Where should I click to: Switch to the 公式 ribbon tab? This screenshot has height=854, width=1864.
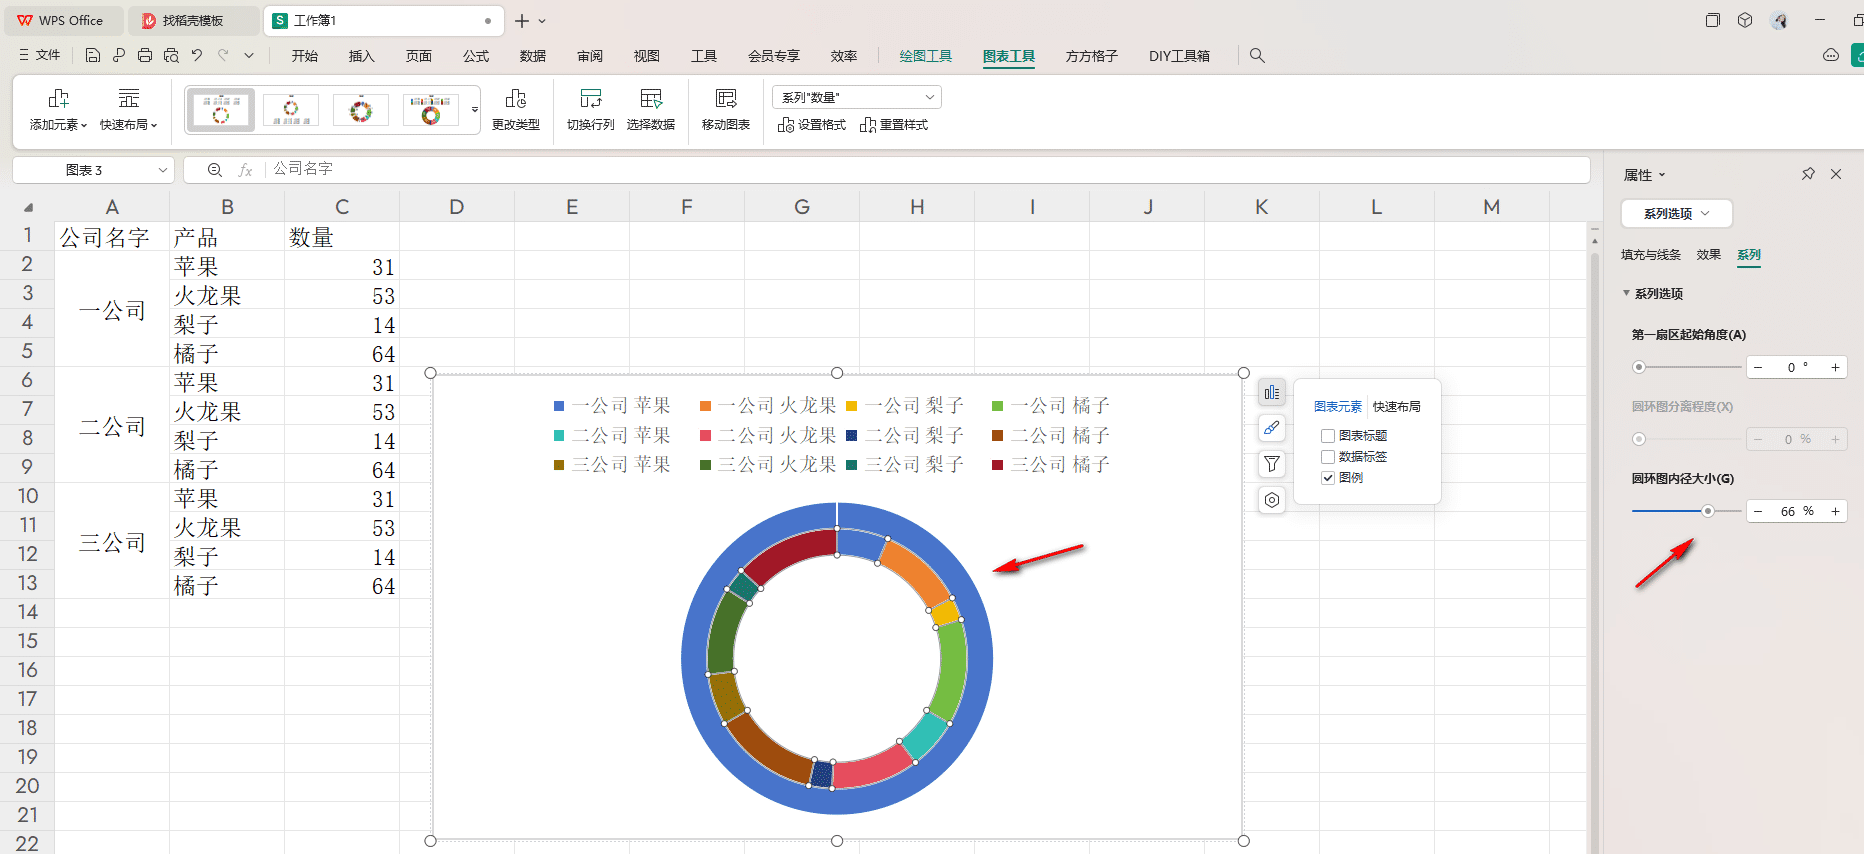[x=476, y=56]
